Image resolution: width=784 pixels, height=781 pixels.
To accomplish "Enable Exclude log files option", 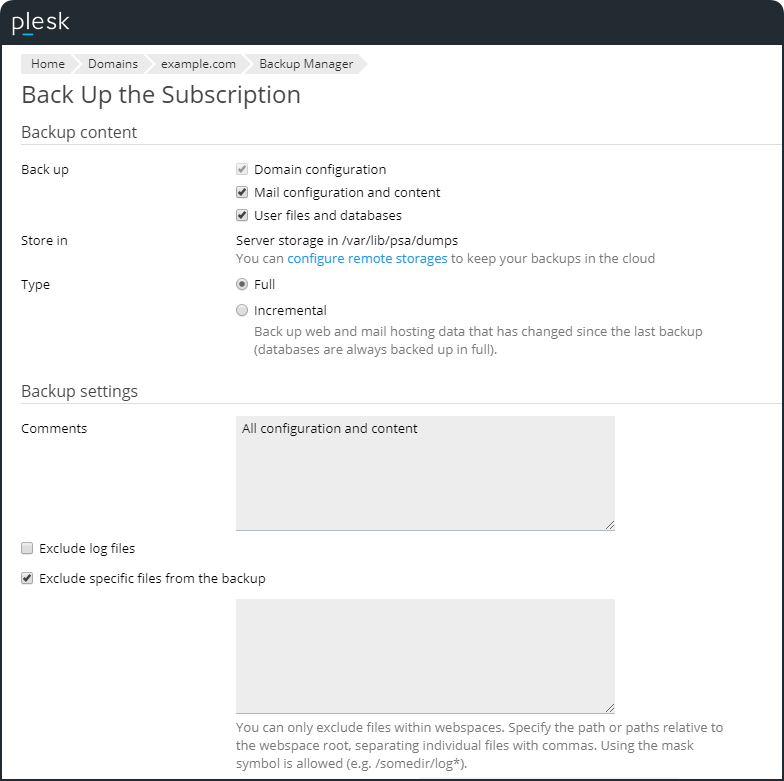I will (x=27, y=549).
